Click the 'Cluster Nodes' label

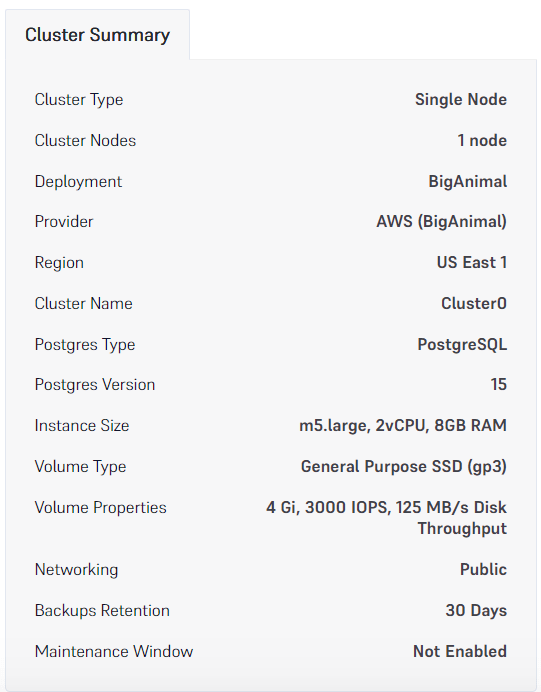coord(85,140)
